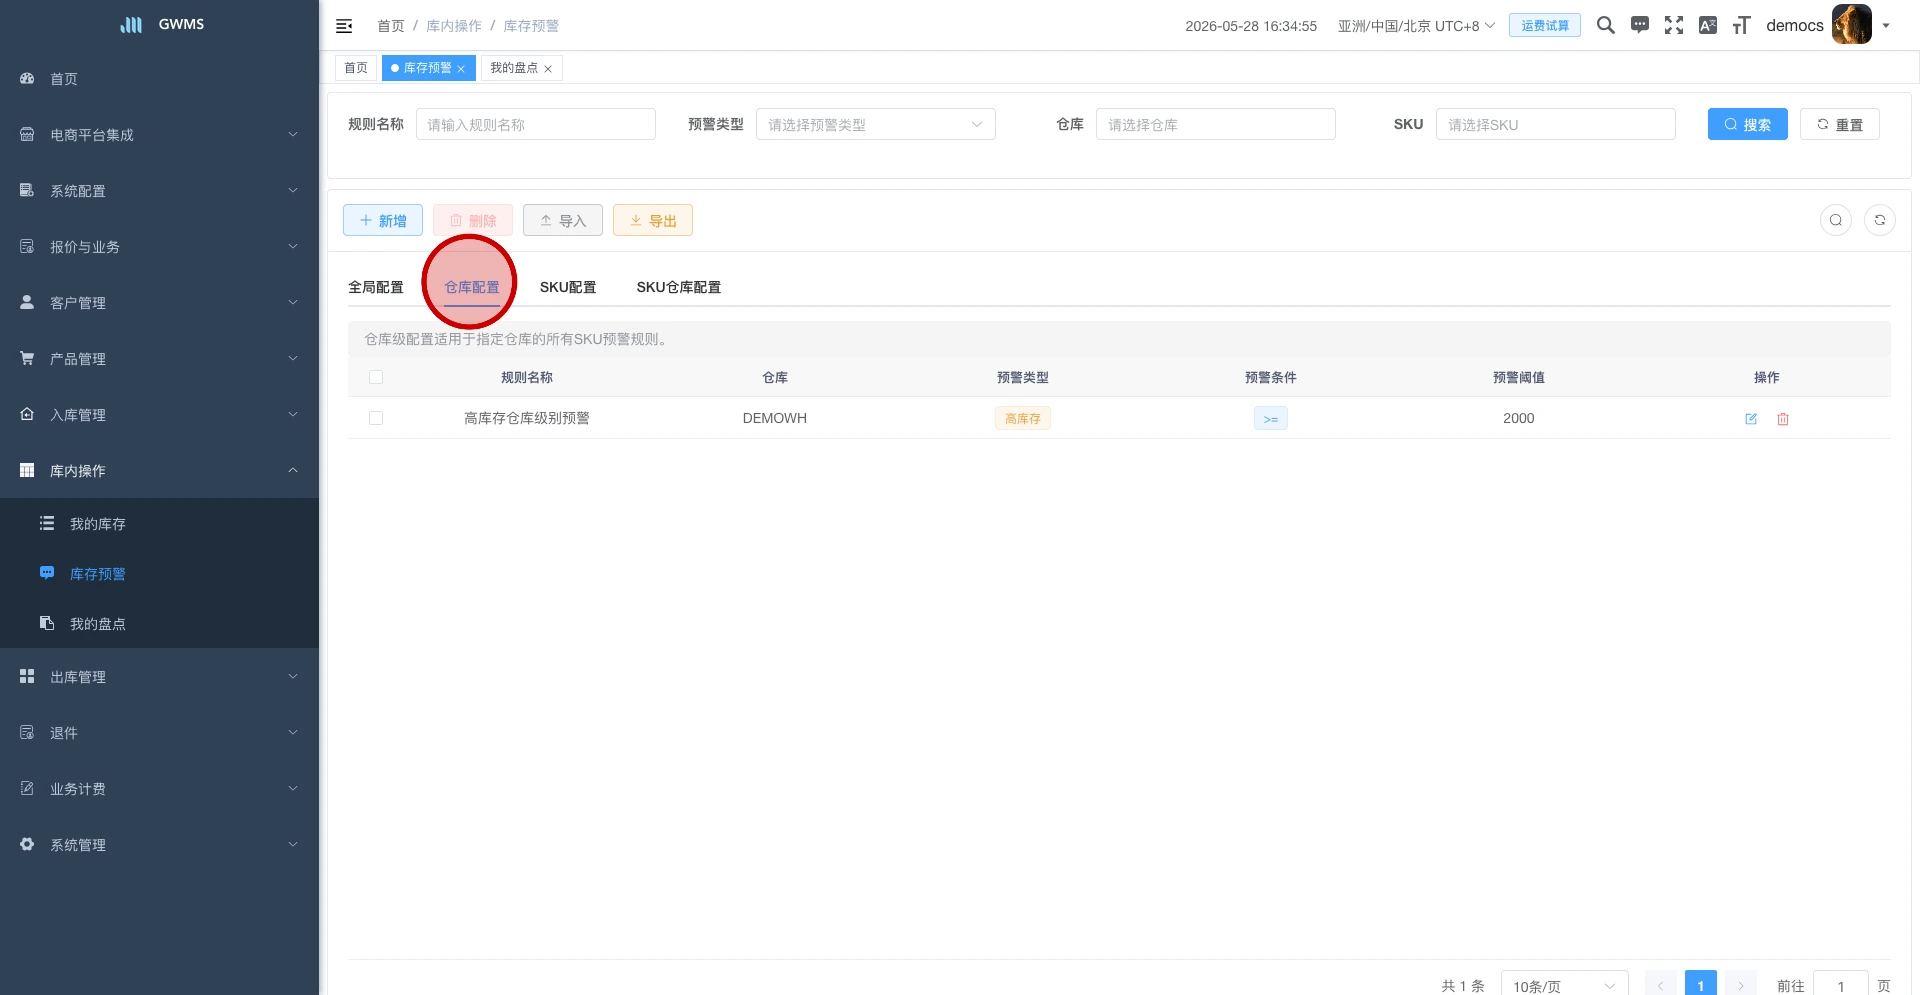Expand 退件 sidebar menu
Image resolution: width=1920 pixels, height=995 pixels.
click(159, 733)
